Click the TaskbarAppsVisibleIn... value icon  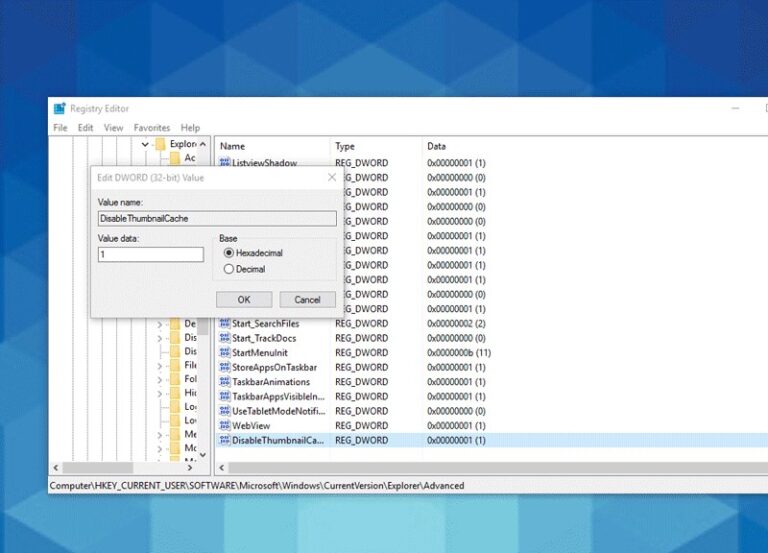pyautogui.click(x=224, y=396)
